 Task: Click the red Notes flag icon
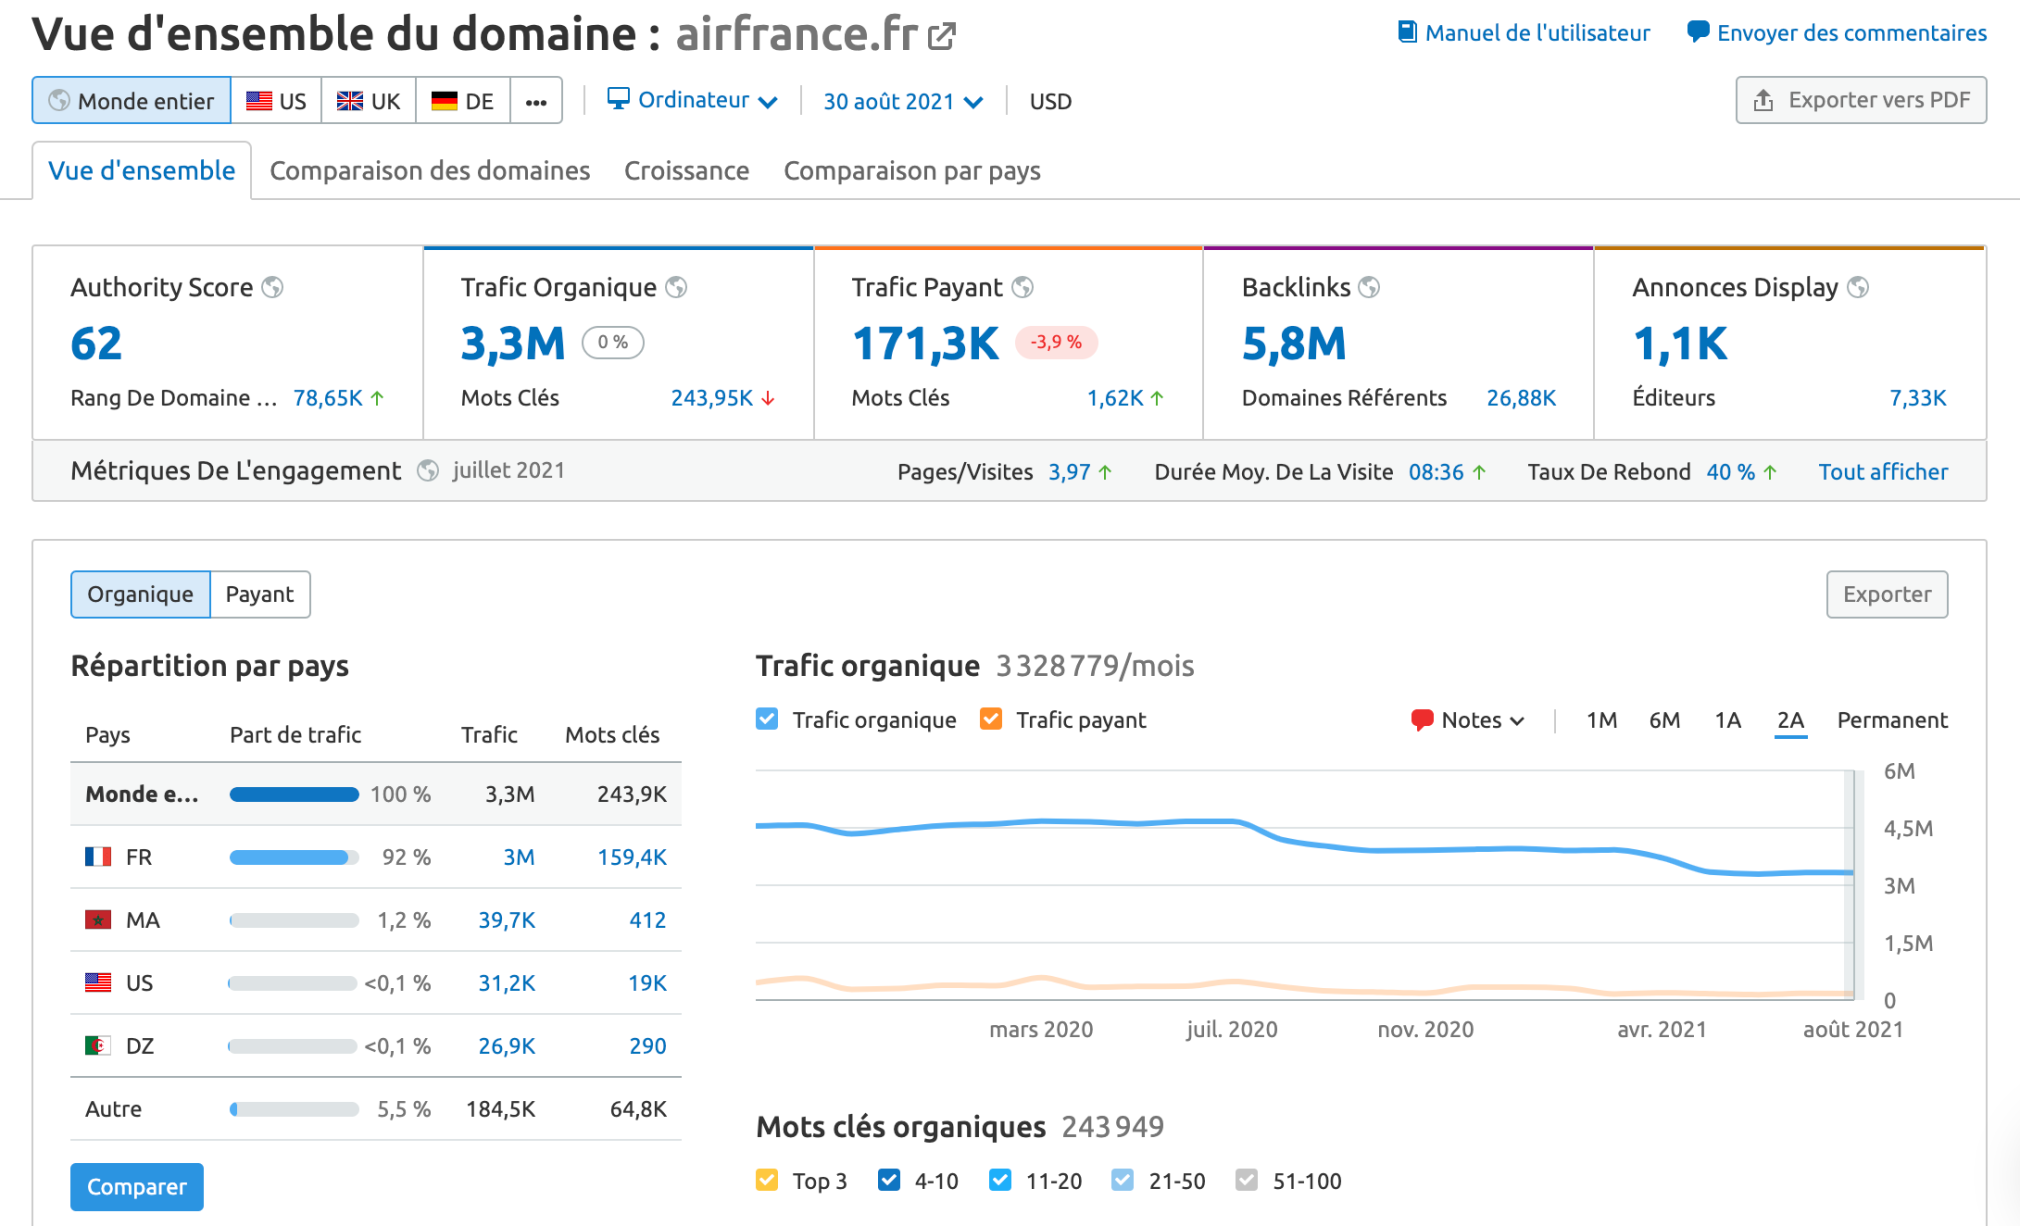[x=1423, y=719]
